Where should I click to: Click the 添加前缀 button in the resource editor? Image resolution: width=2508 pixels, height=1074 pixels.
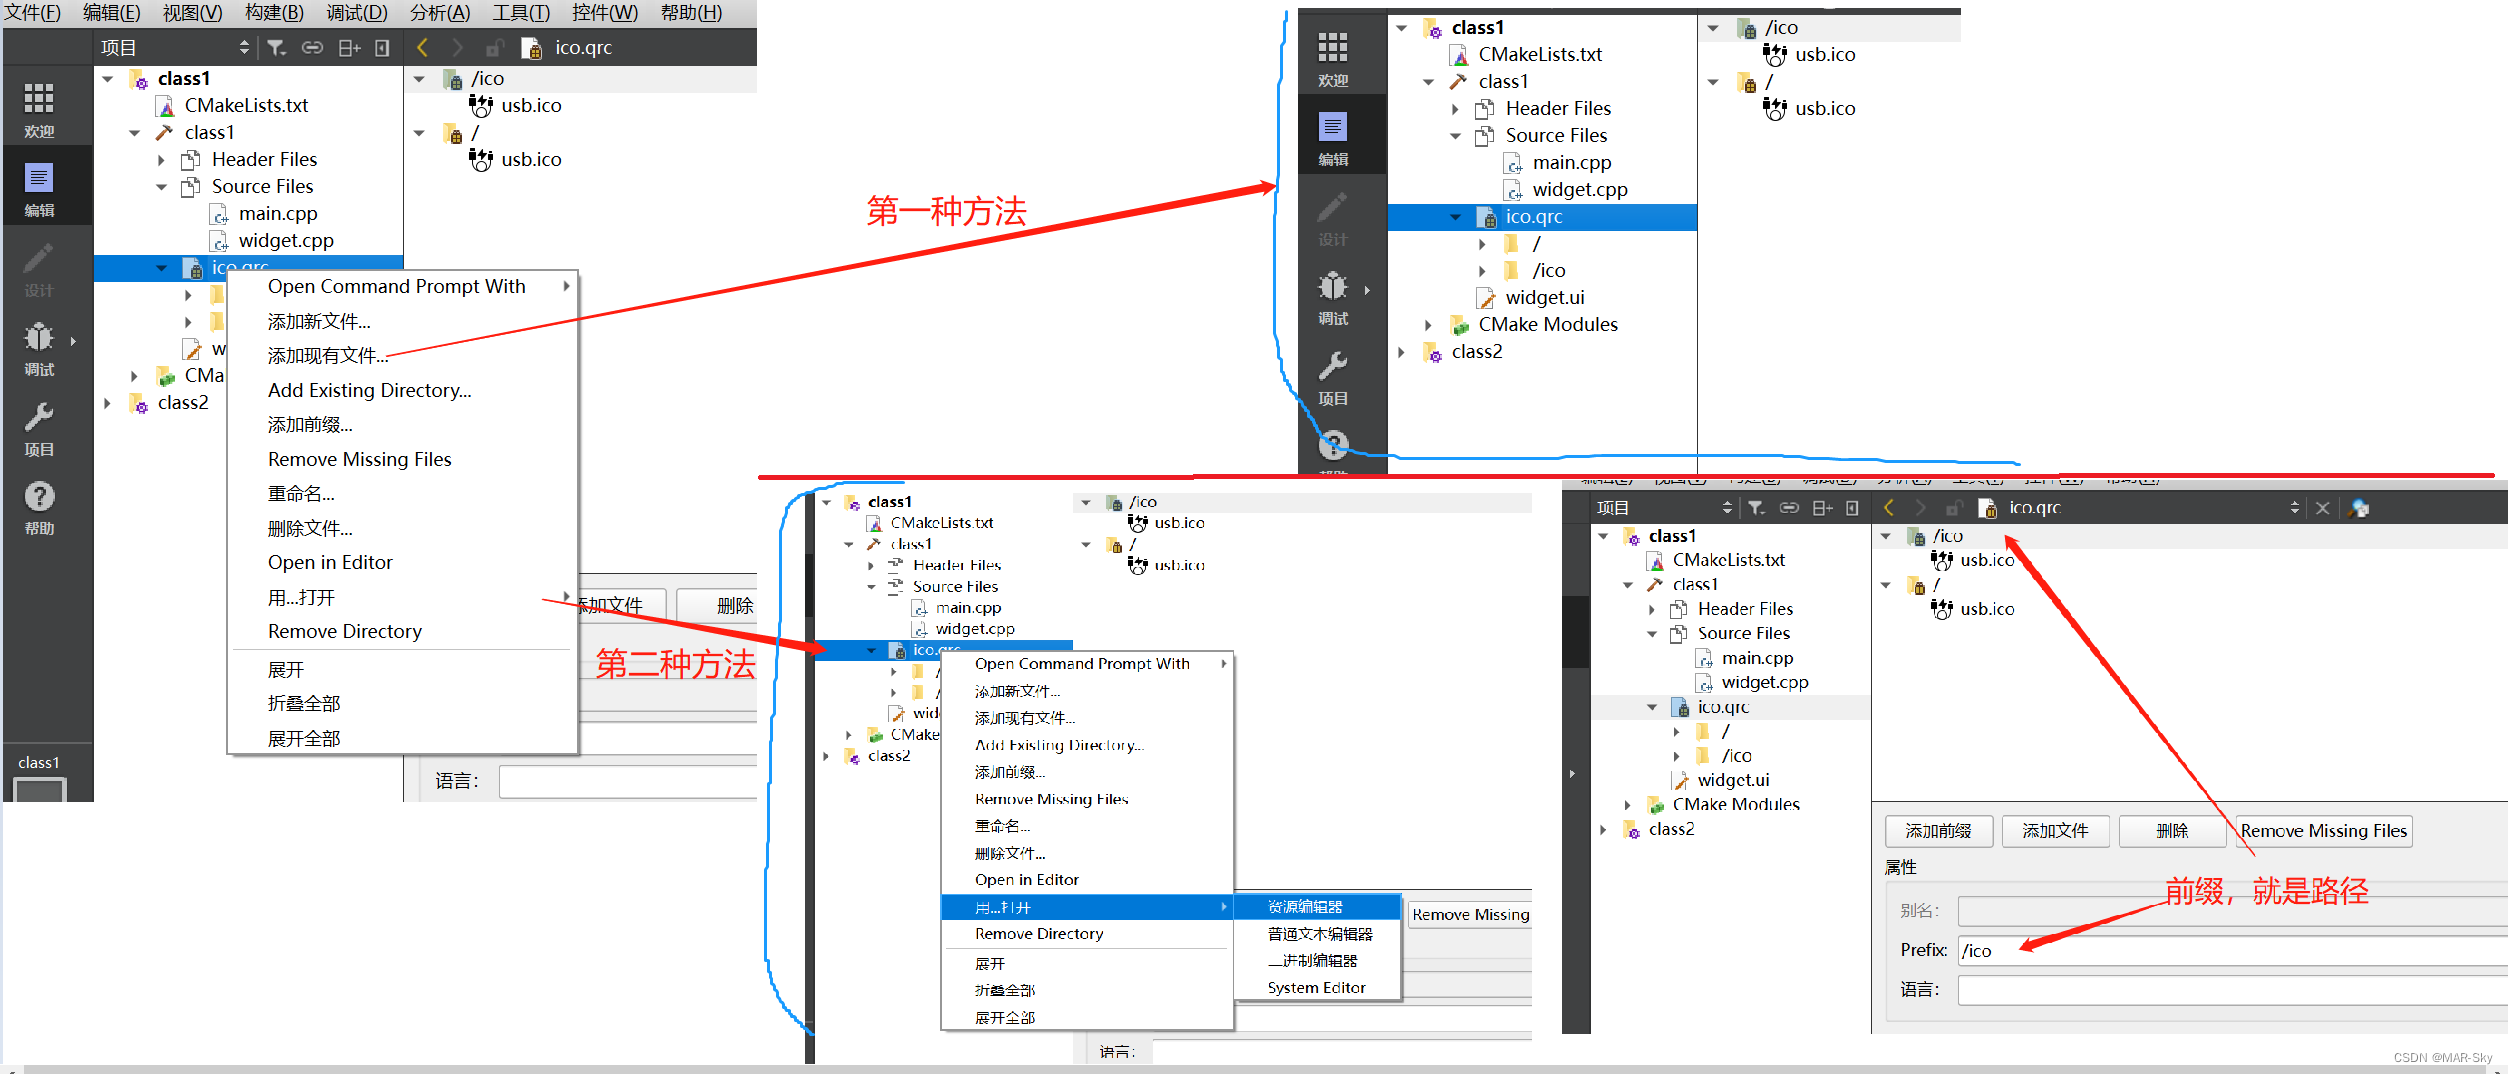[x=1938, y=831]
